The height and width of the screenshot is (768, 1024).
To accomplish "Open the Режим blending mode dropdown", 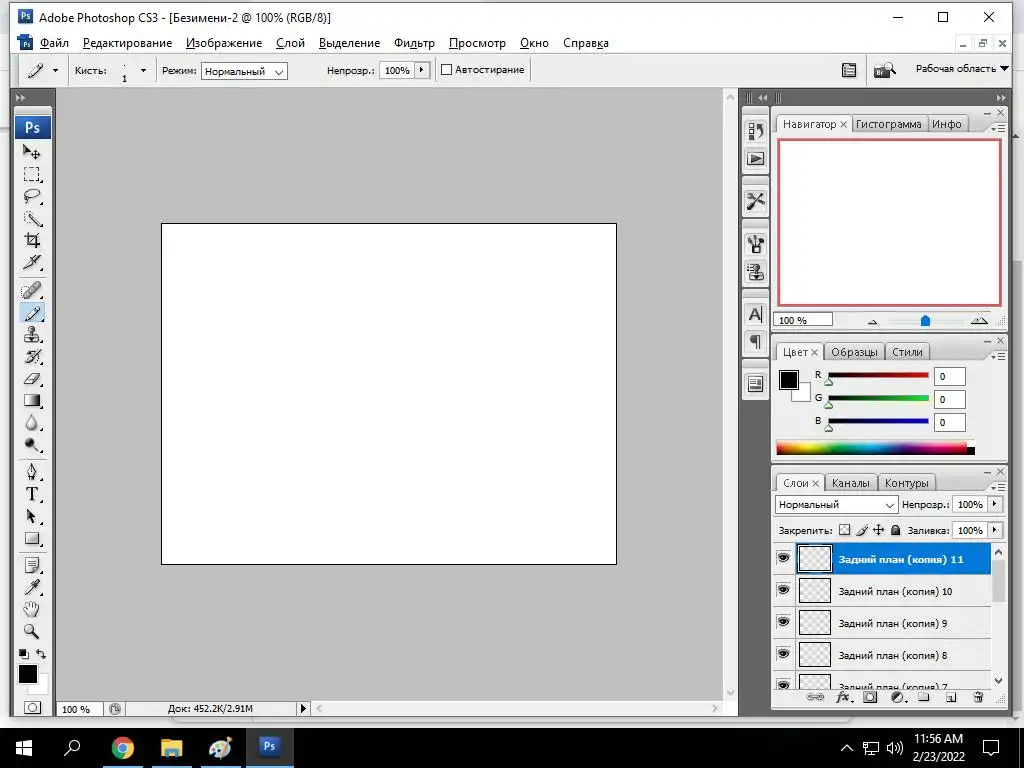I will coord(244,71).
